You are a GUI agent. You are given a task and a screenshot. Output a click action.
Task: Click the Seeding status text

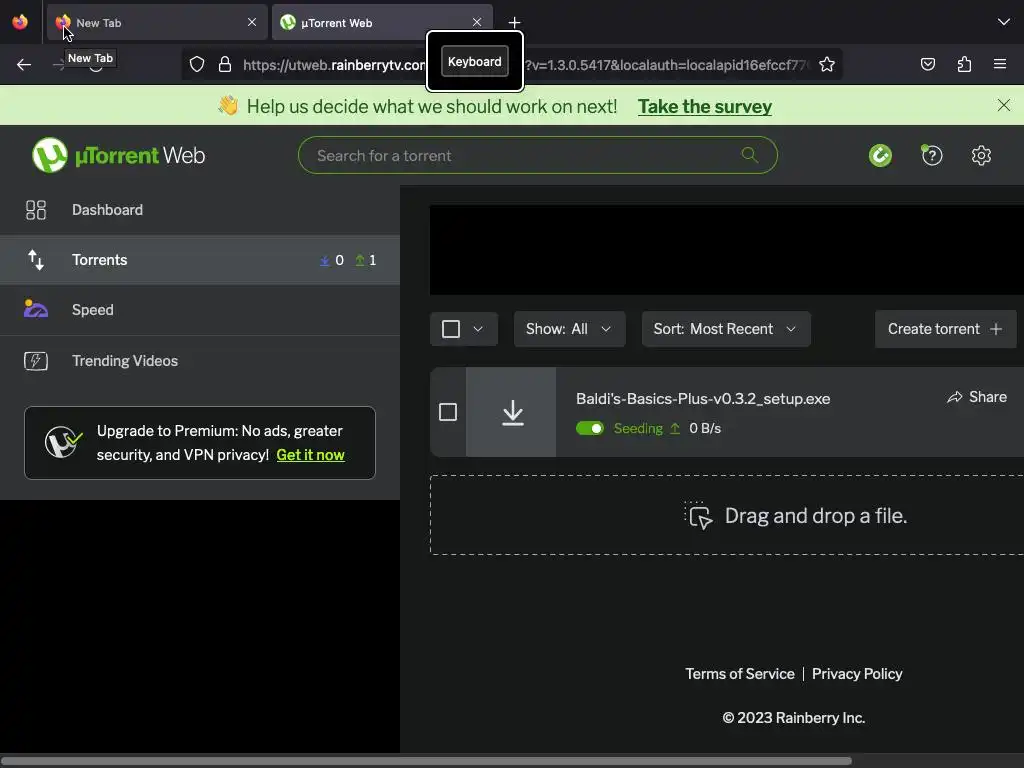(638, 428)
